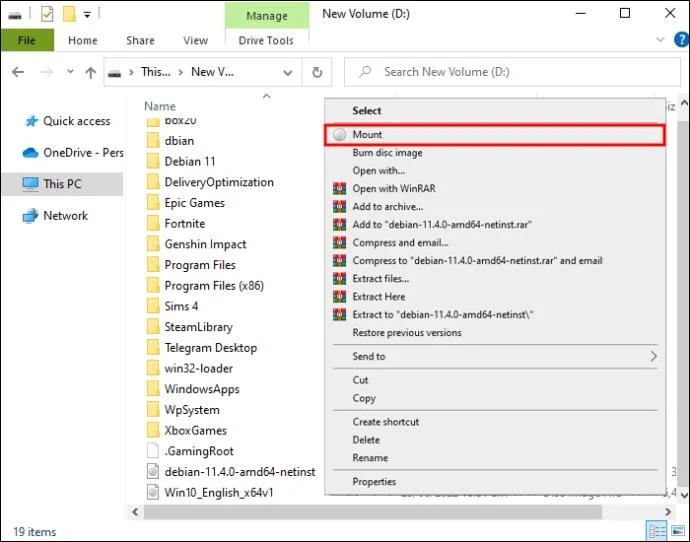Choose Rename from context menu
The height and width of the screenshot is (542, 690).
(495, 458)
